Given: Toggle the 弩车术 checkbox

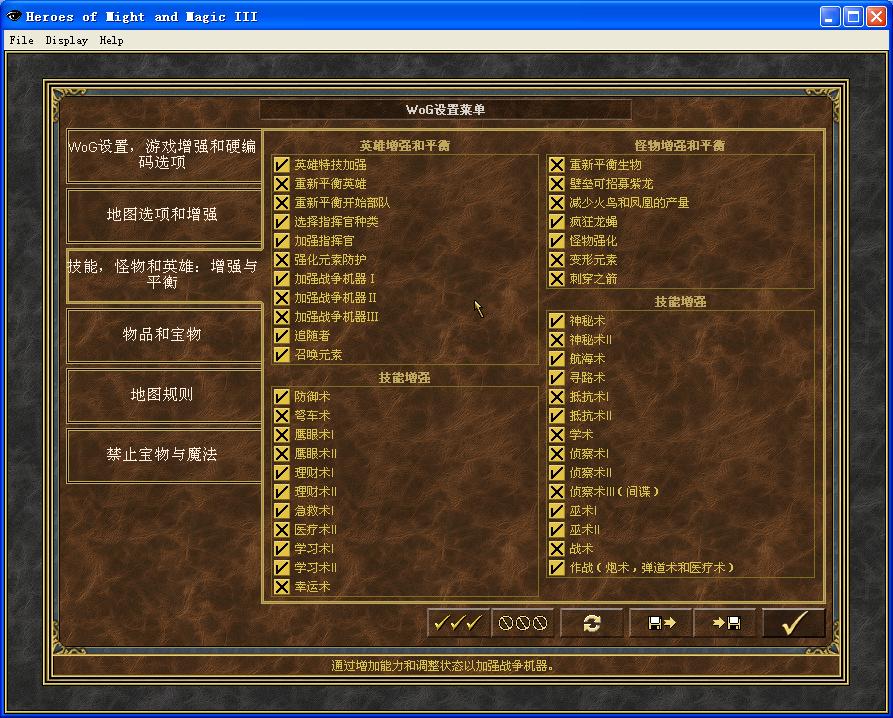Looking at the screenshot, I should point(281,416).
